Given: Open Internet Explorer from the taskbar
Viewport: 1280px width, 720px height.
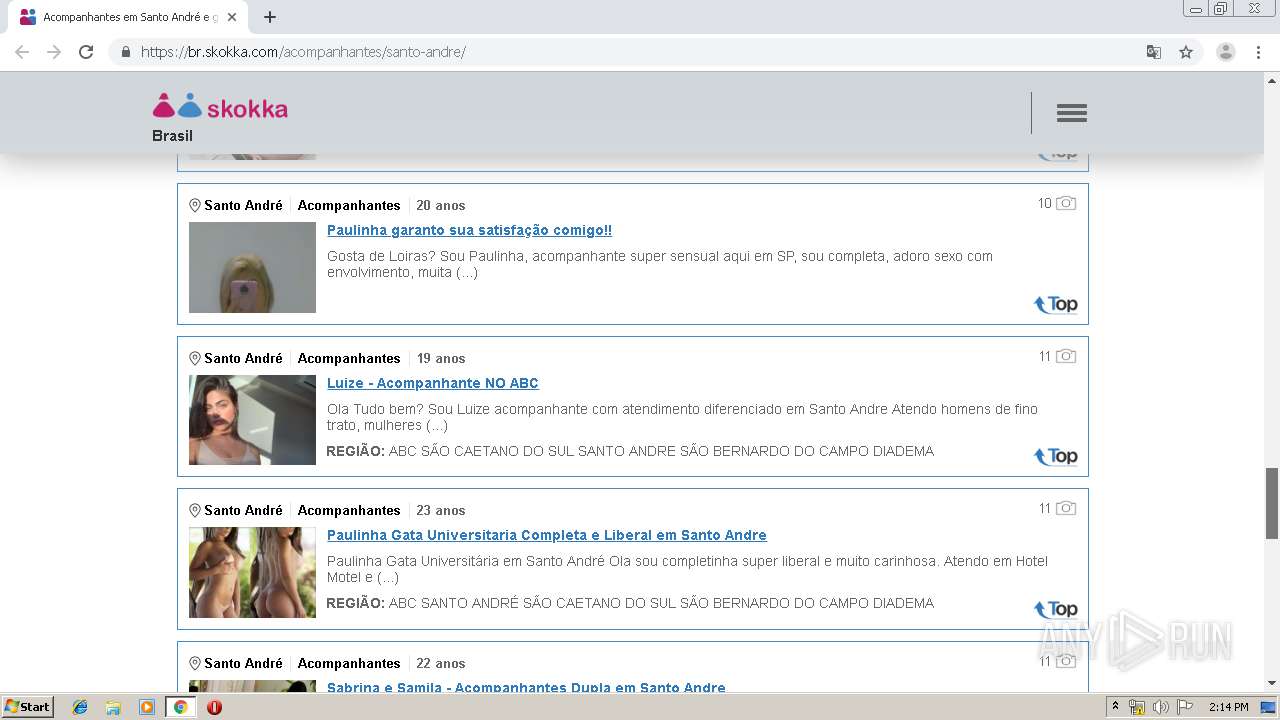Looking at the screenshot, I should point(80,707).
